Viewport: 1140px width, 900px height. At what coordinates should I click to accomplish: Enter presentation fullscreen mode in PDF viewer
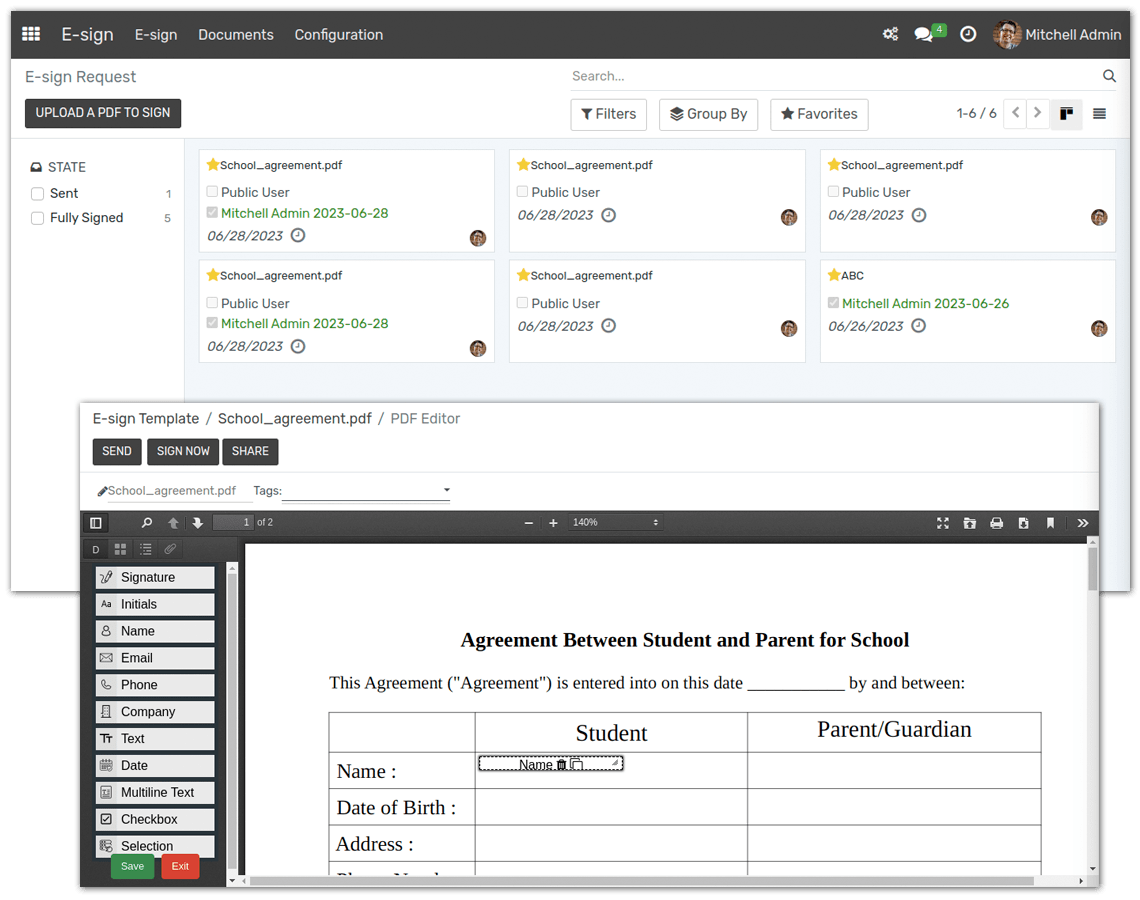(943, 523)
